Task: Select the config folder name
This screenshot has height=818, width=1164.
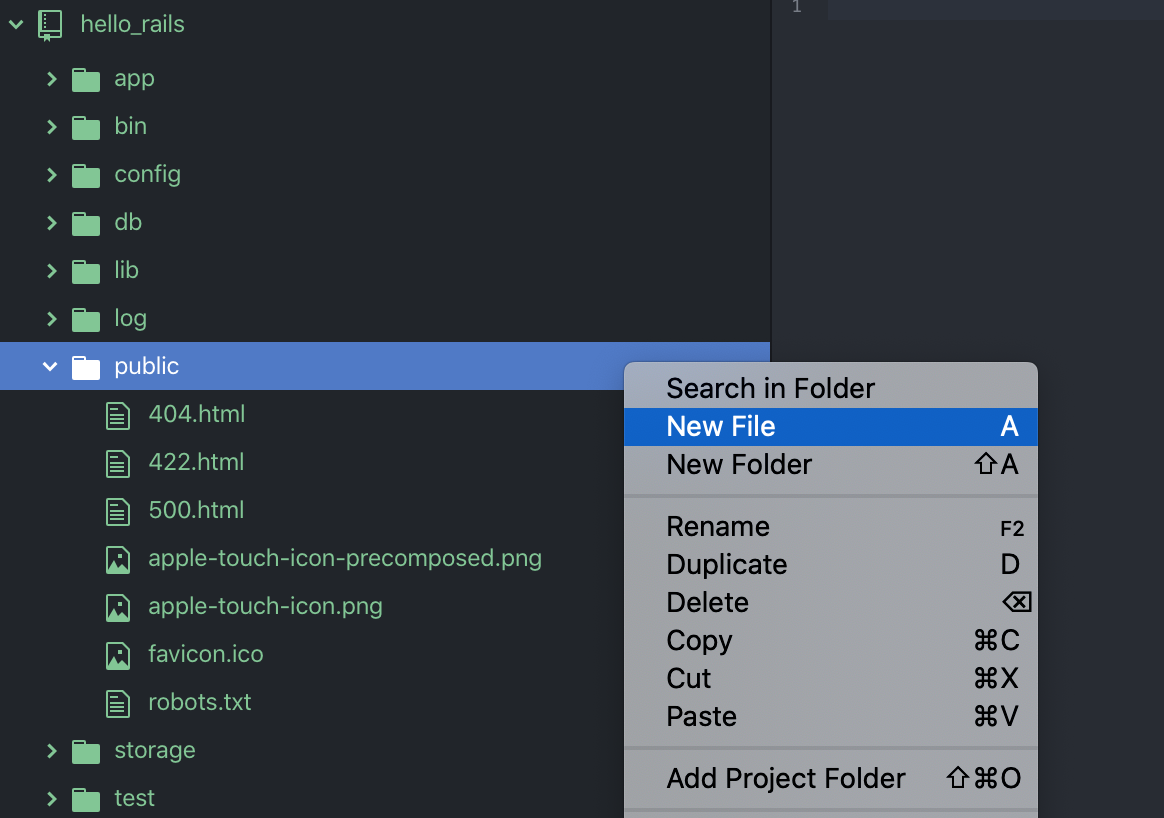Action: point(148,175)
